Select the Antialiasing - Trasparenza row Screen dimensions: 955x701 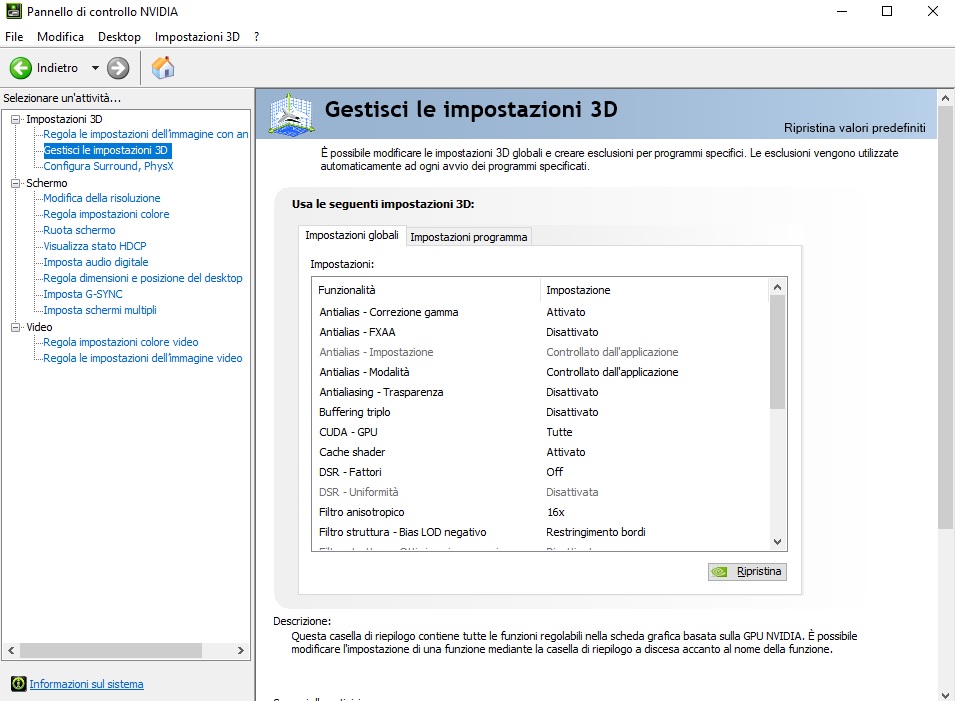pos(540,392)
